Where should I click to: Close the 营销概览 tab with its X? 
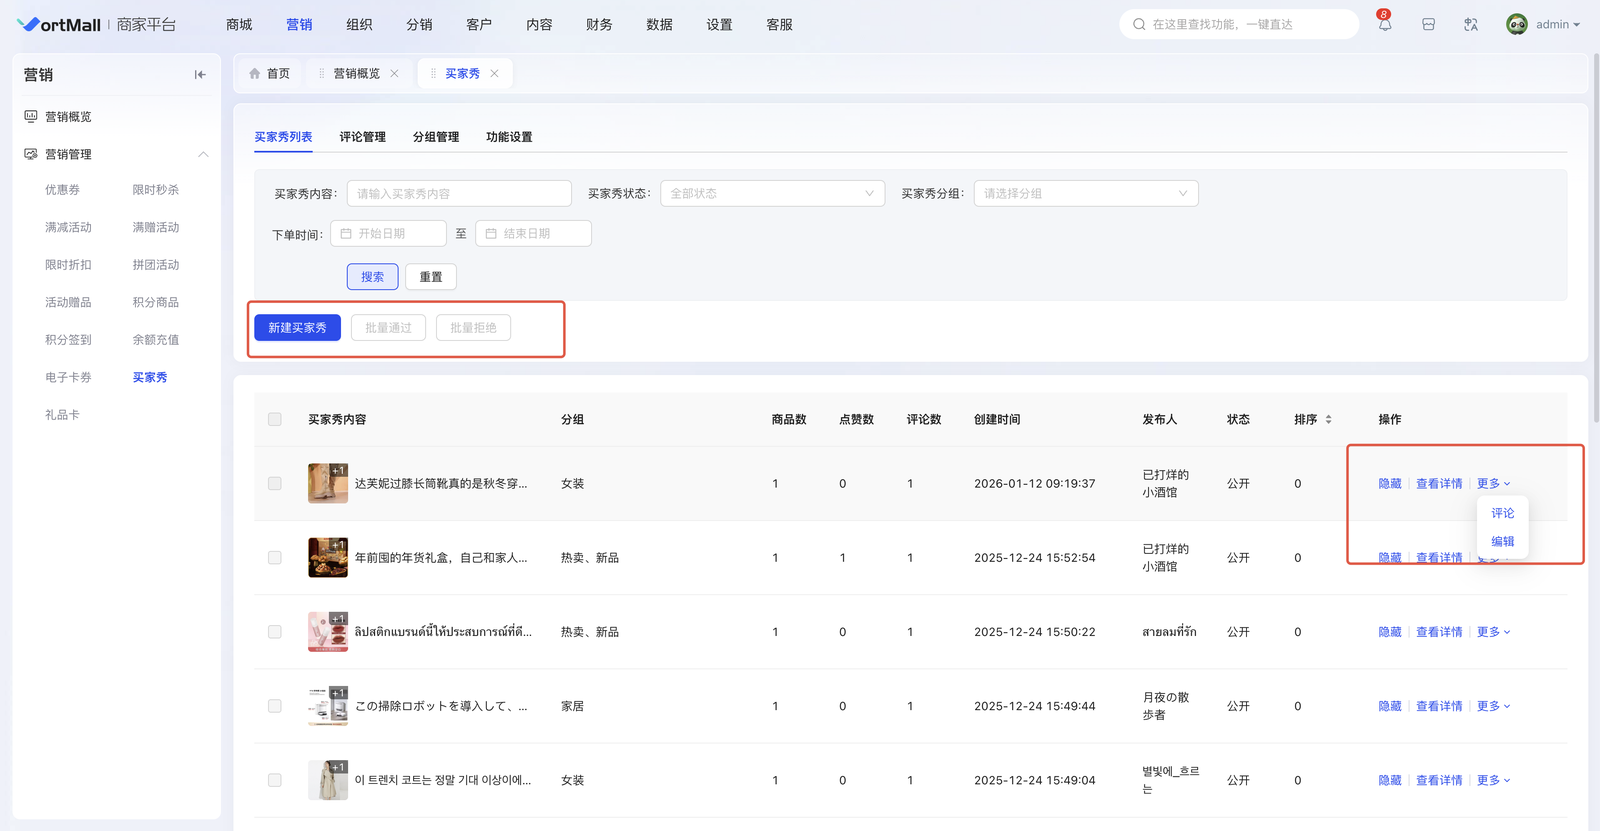(394, 74)
